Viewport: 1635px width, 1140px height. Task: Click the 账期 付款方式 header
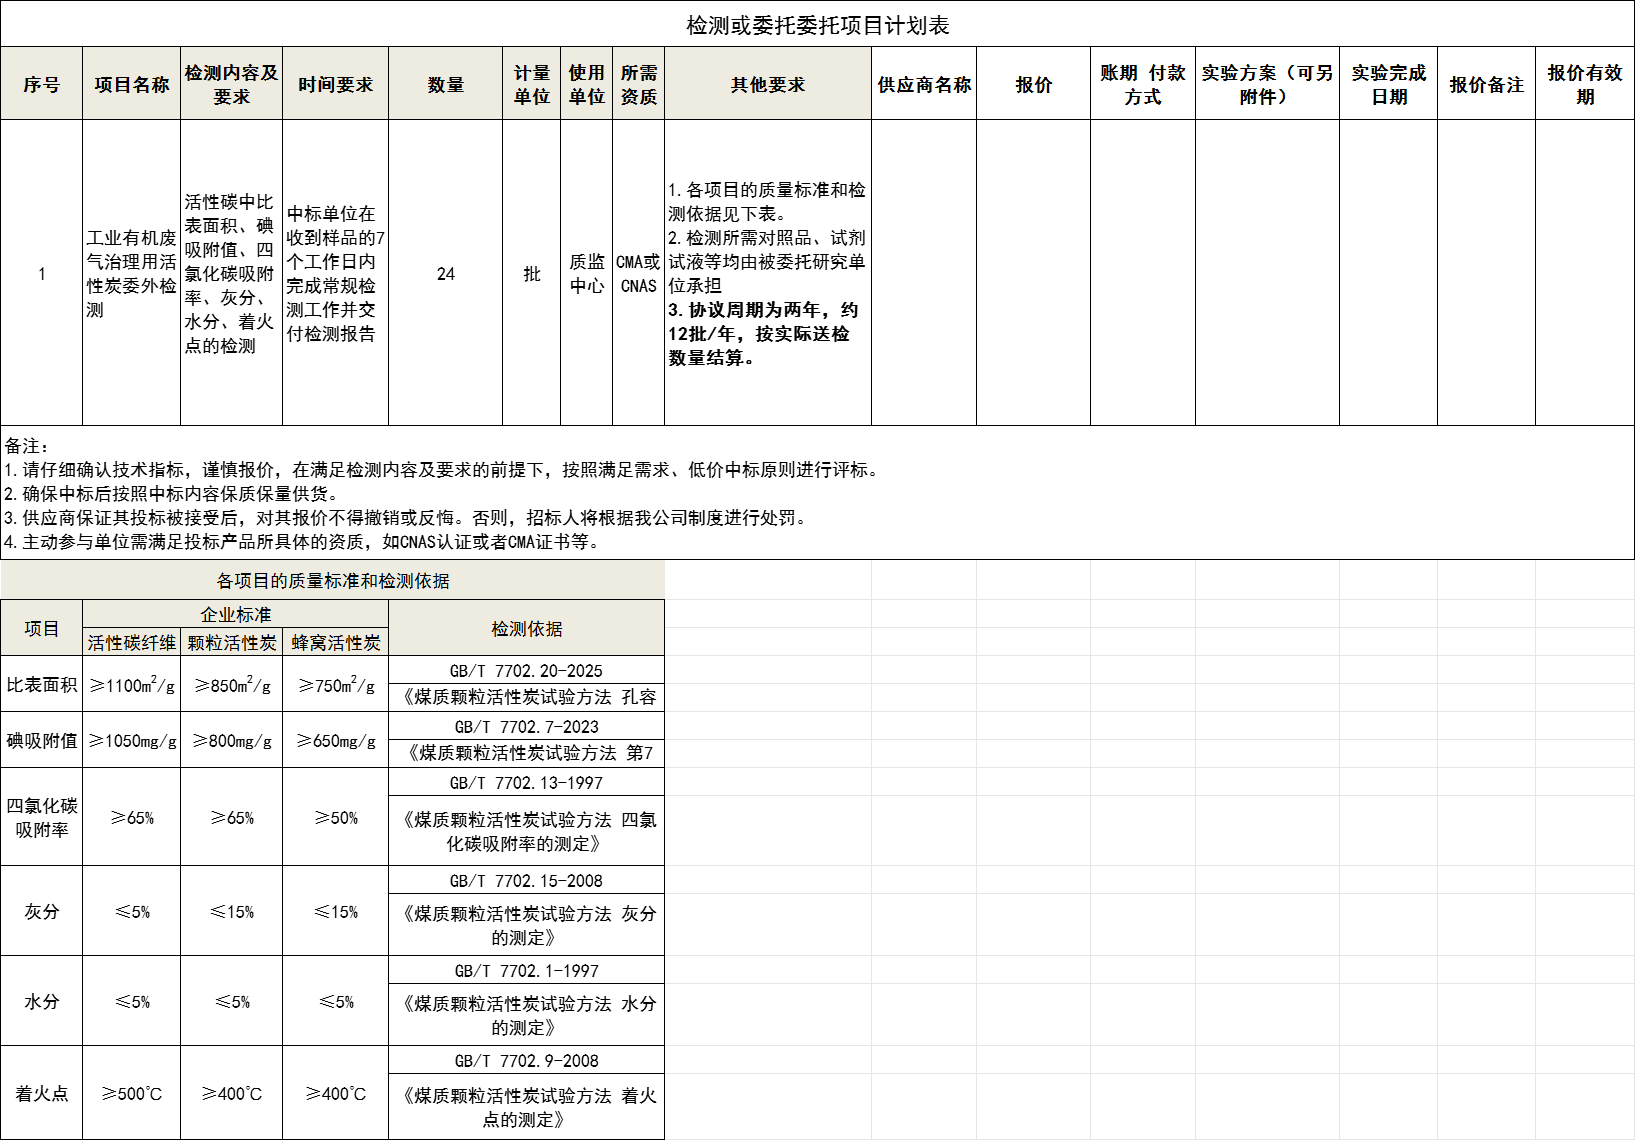tap(1143, 84)
